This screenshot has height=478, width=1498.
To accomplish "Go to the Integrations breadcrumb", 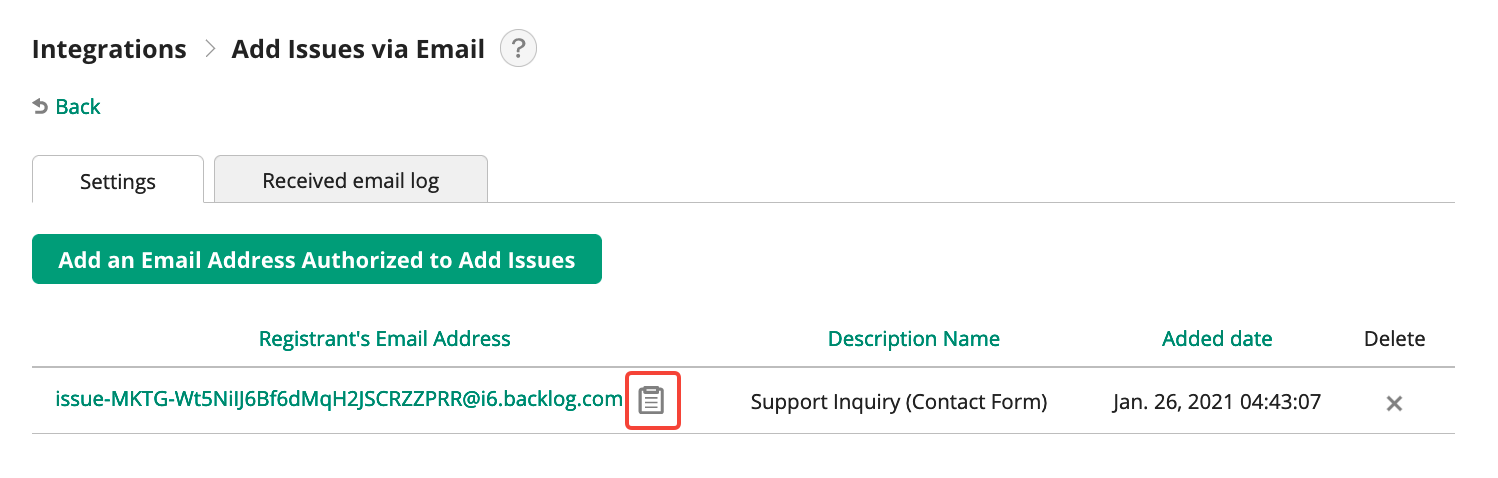I will tap(109, 49).
